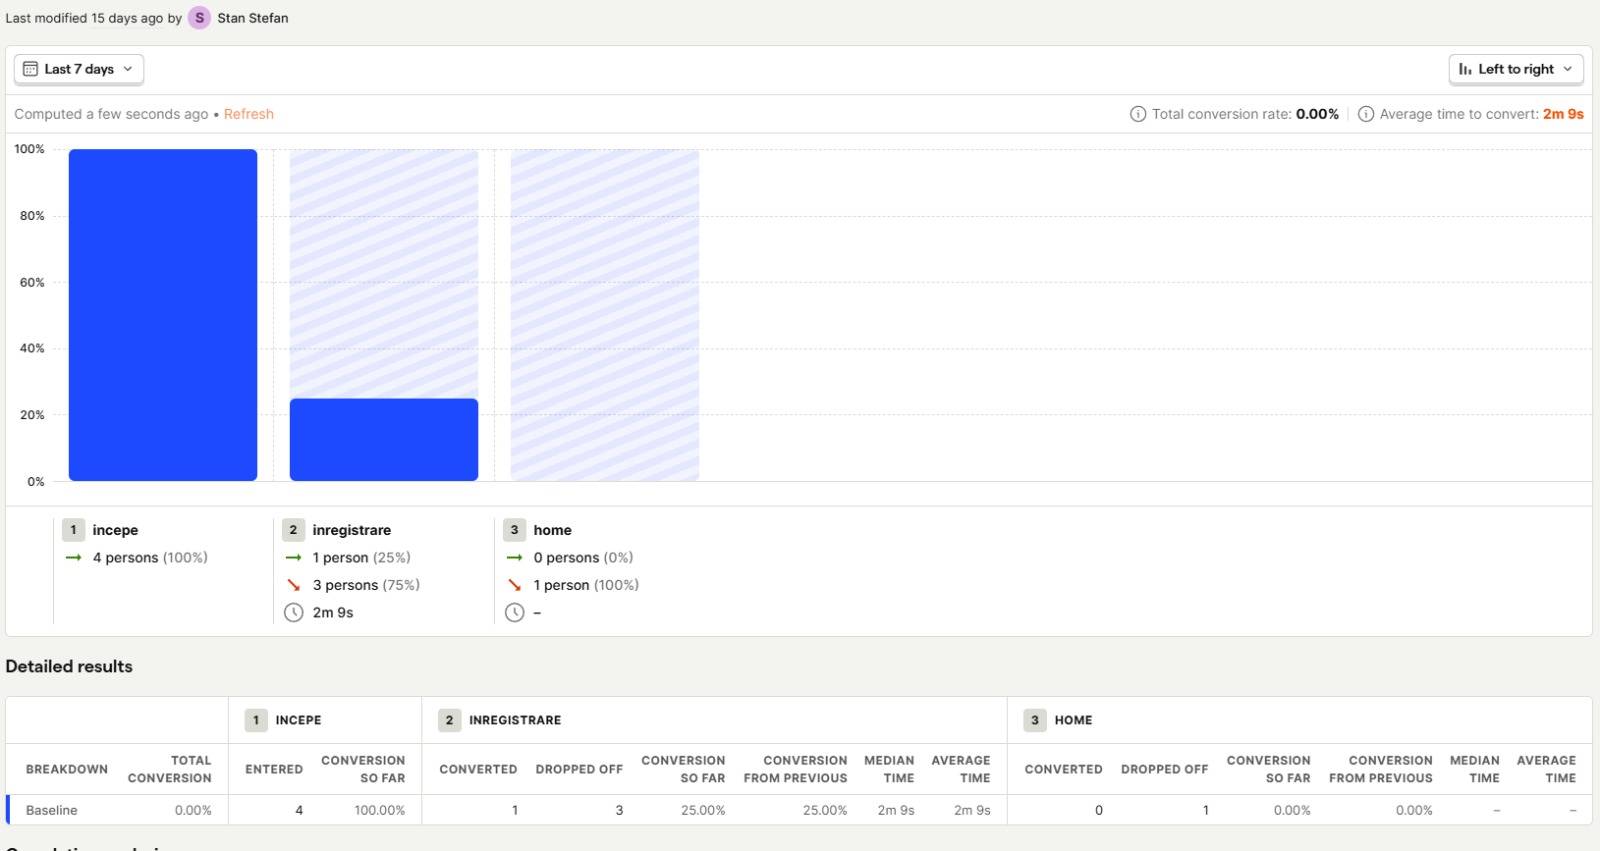The height and width of the screenshot is (851, 1600).
Task: Click the home step label
Action: pos(553,530)
